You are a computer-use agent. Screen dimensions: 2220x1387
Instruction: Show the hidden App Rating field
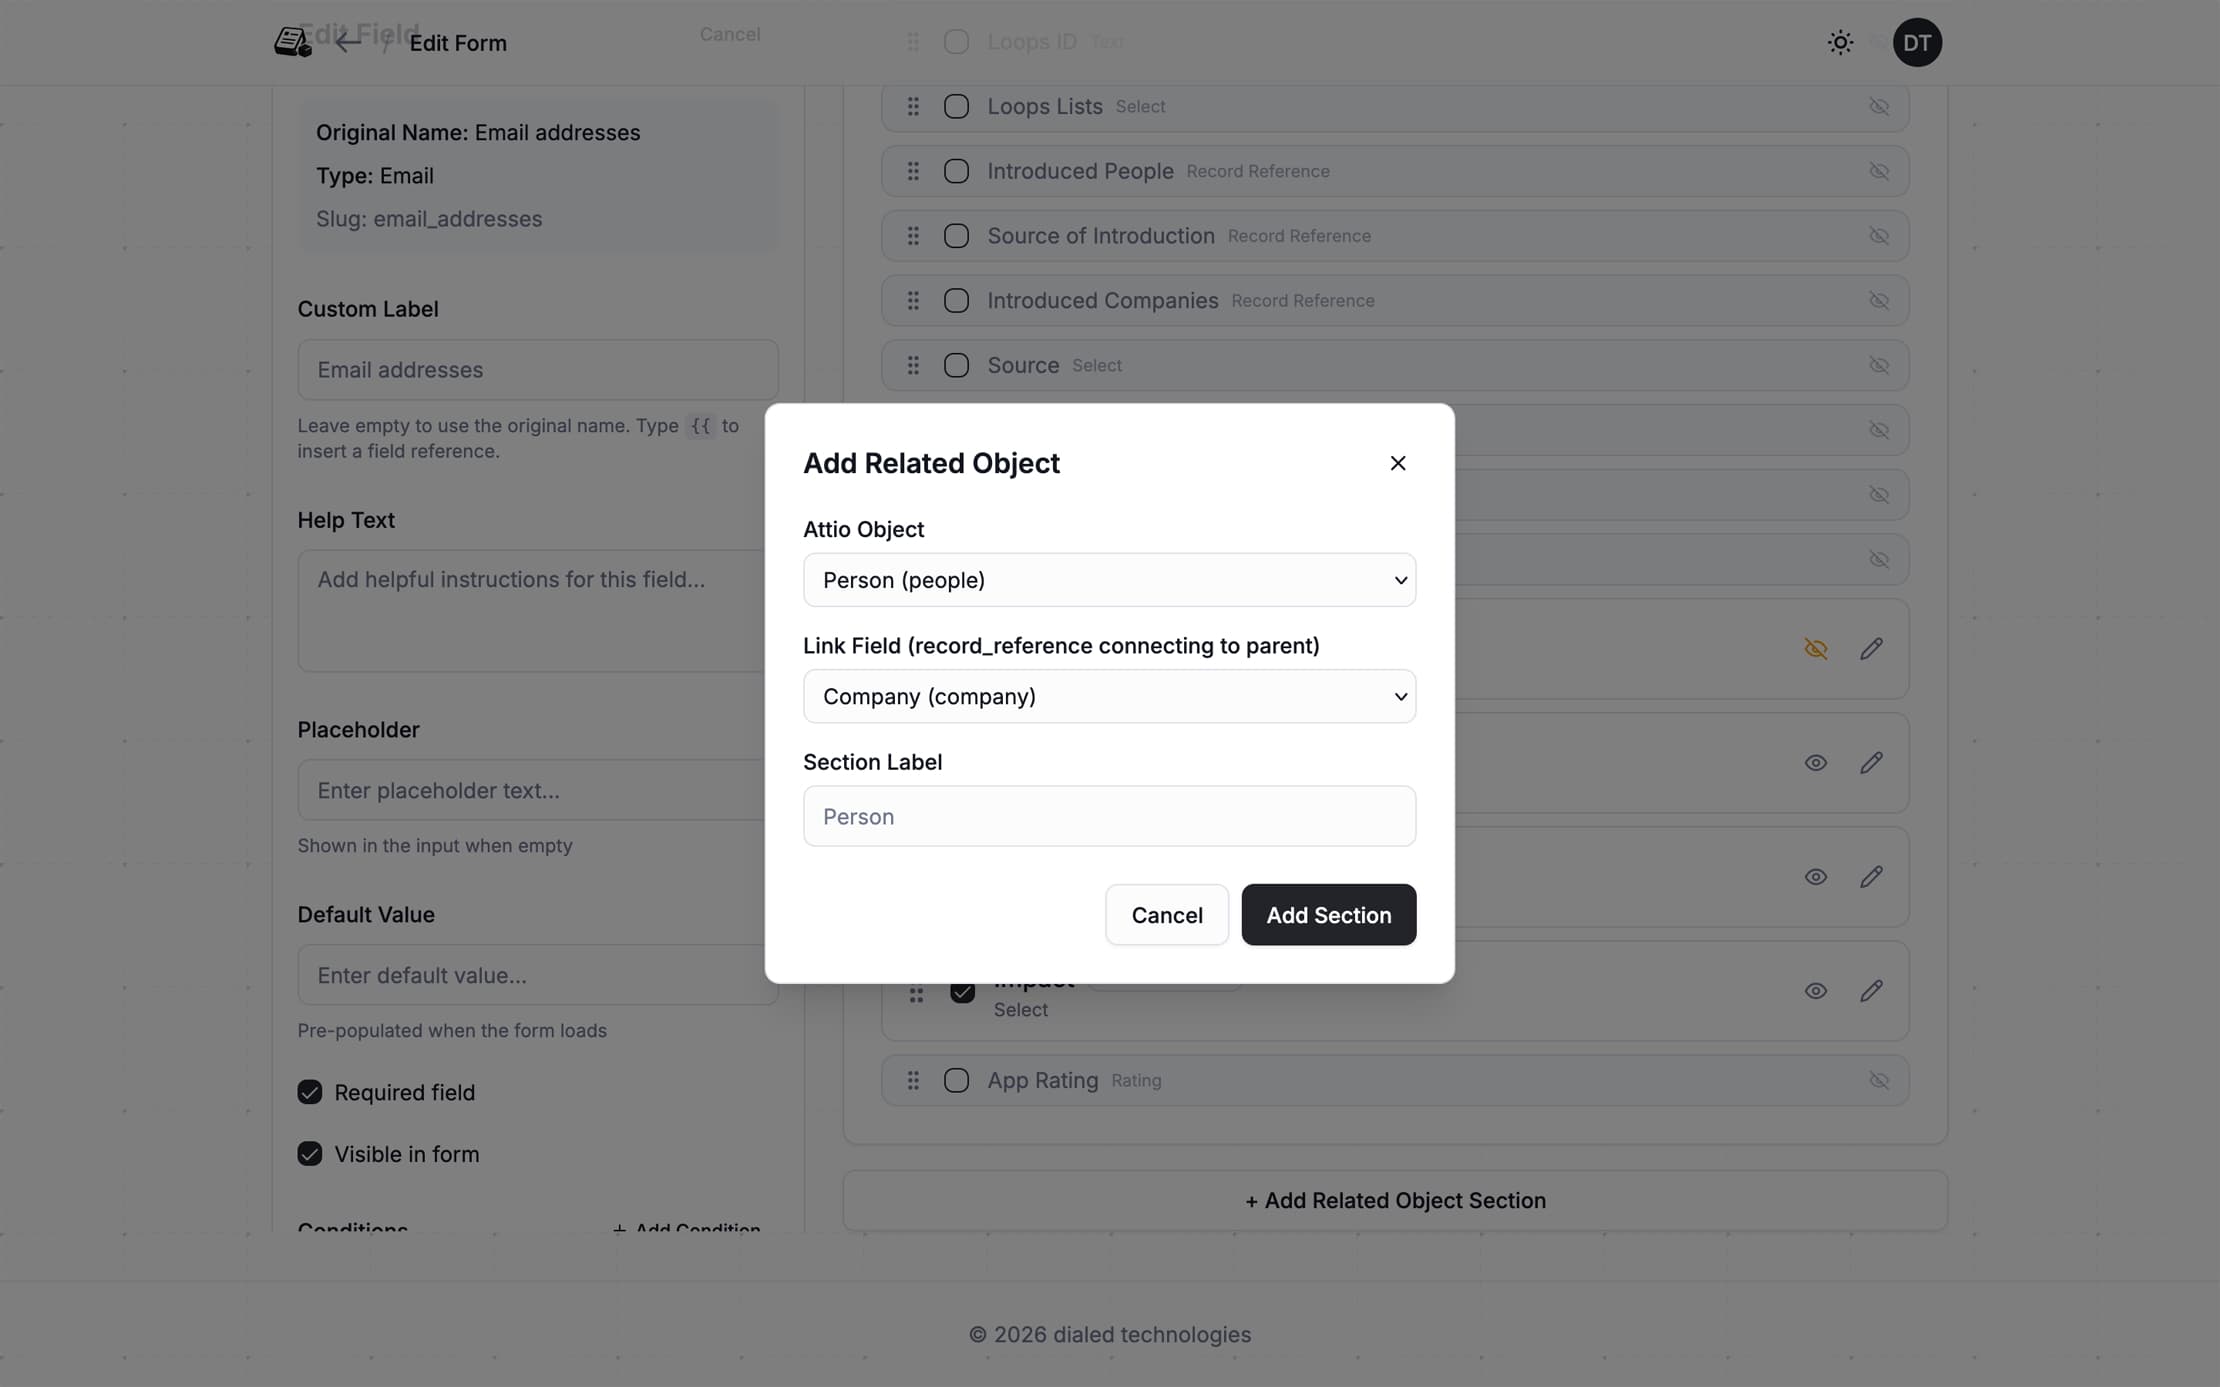click(1879, 1080)
